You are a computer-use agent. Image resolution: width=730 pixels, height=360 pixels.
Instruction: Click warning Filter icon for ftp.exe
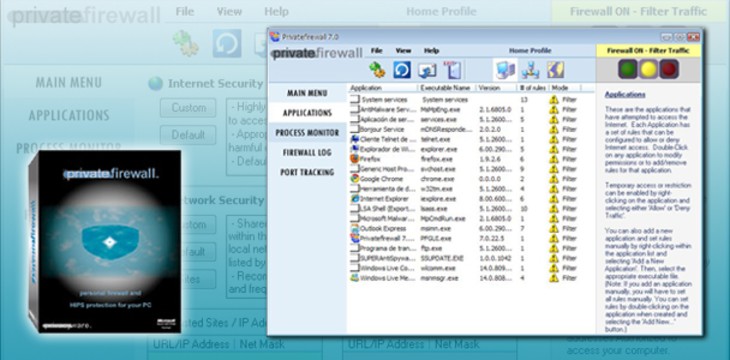click(554, 248)
